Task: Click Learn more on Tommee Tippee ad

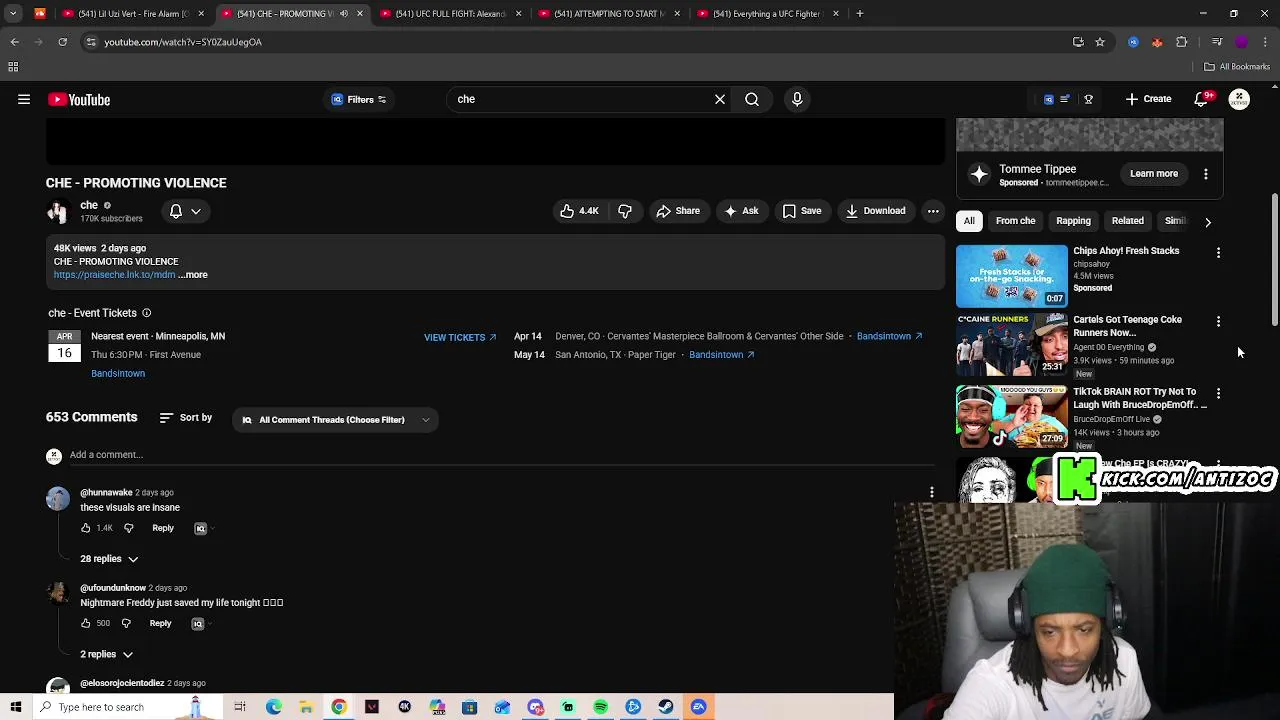Action: pyautogui.click(x=1154, y=174)
